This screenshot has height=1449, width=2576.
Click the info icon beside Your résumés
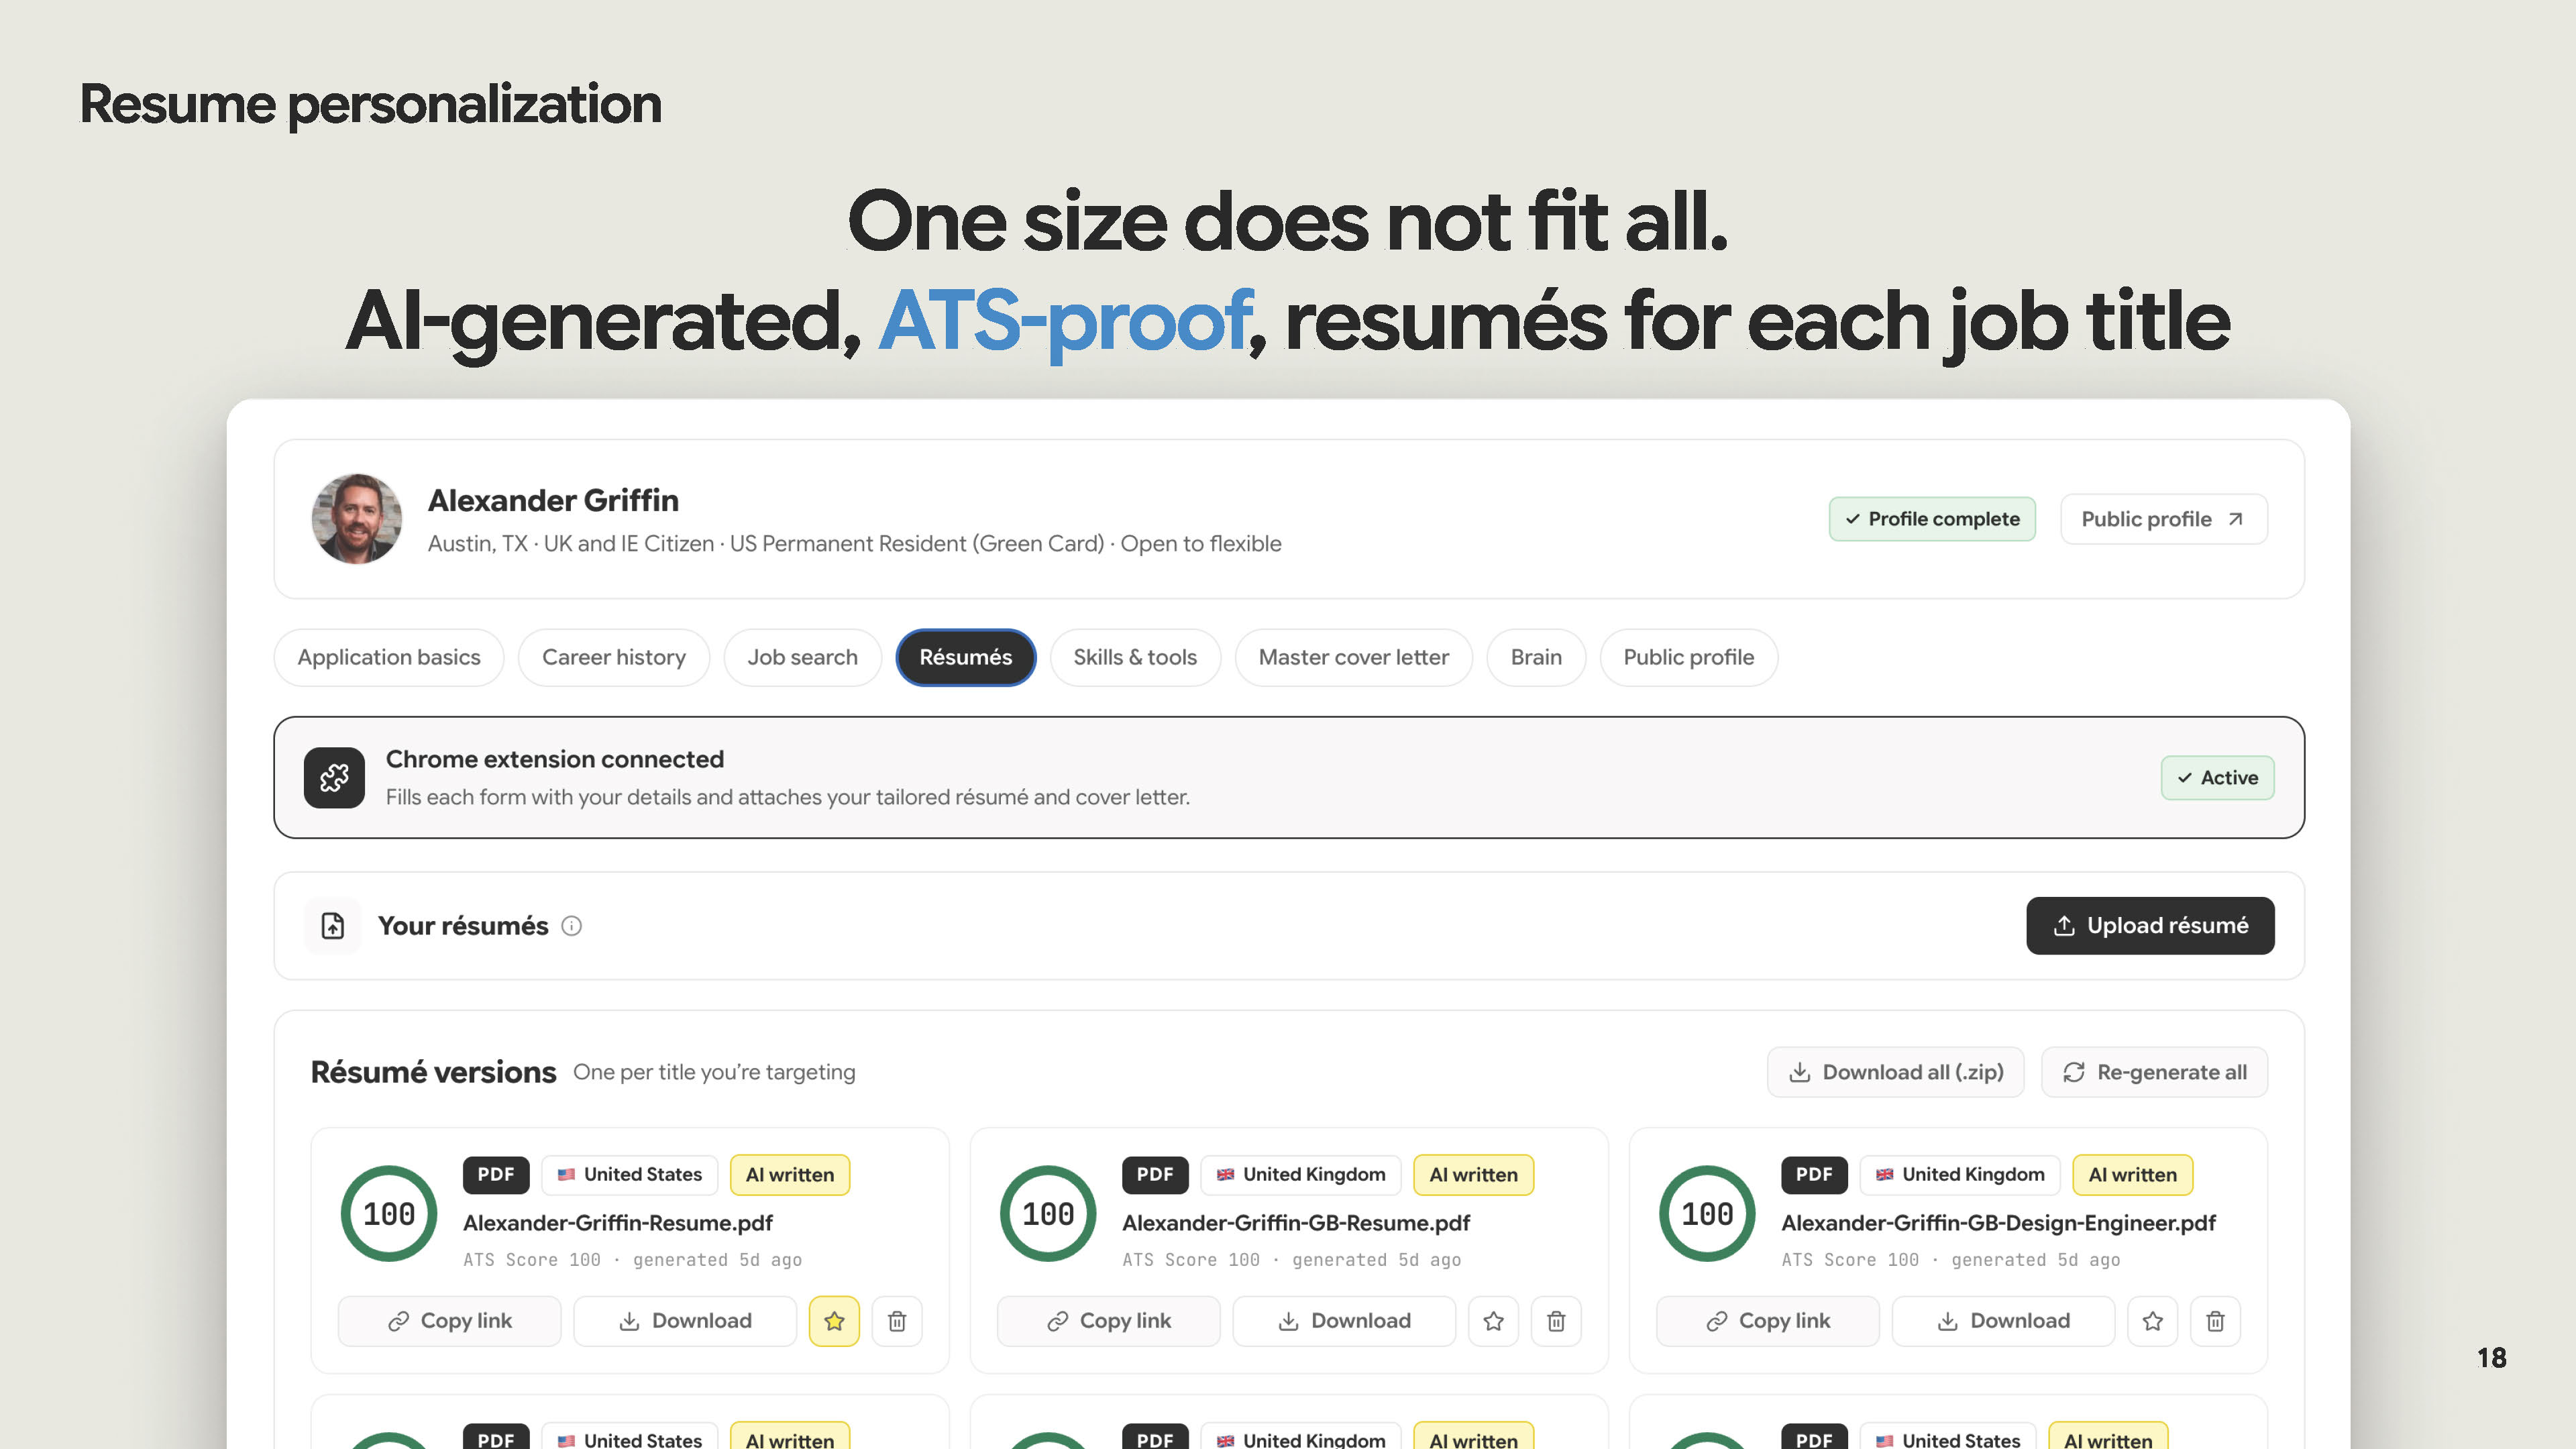point(571,926)
